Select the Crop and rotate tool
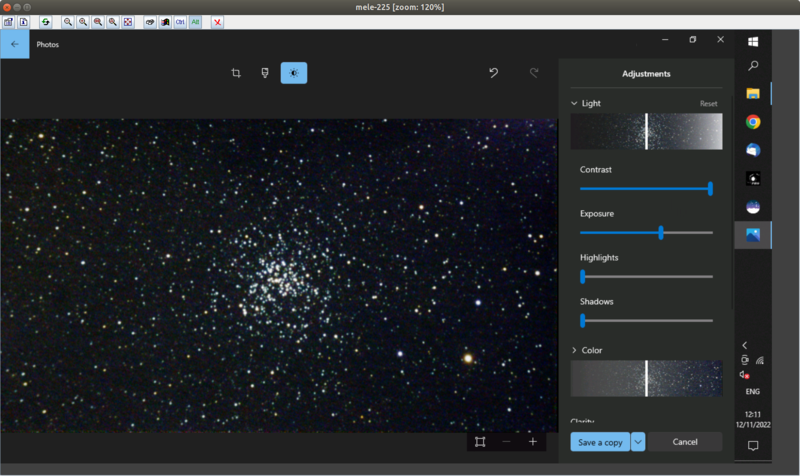 (x=236, y=73)
